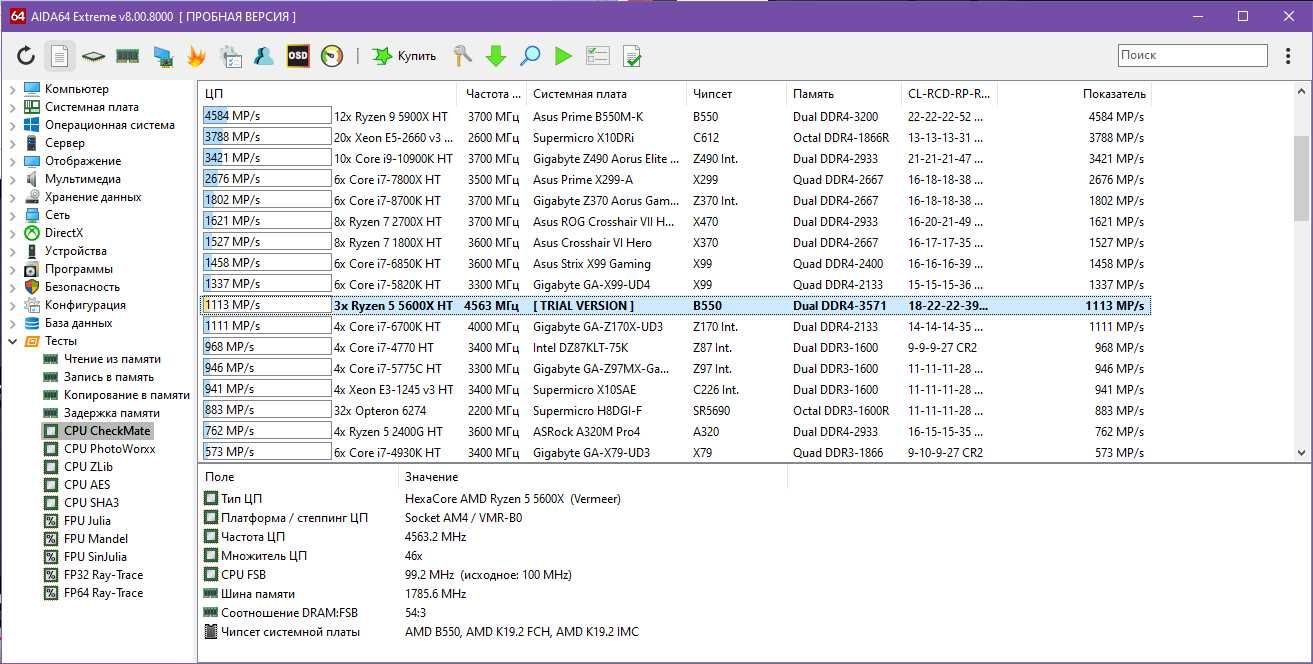The image size is (1313, 664).
Task: Select the FP64 Ray-Trace benchmark
Action: (103, 593)
